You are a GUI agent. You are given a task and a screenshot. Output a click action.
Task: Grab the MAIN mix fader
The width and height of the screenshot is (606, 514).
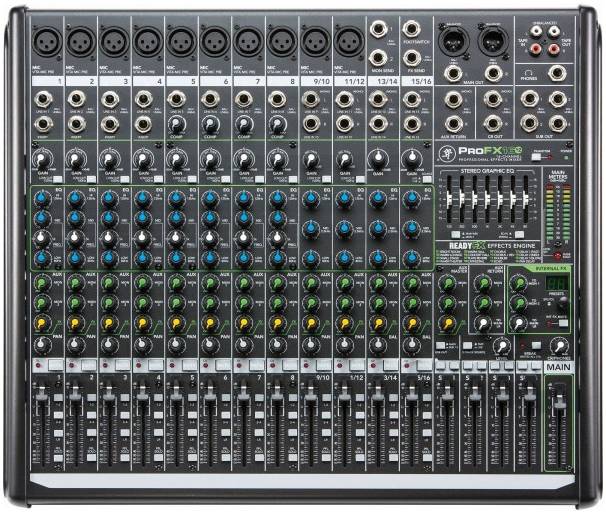coord(559,401)
